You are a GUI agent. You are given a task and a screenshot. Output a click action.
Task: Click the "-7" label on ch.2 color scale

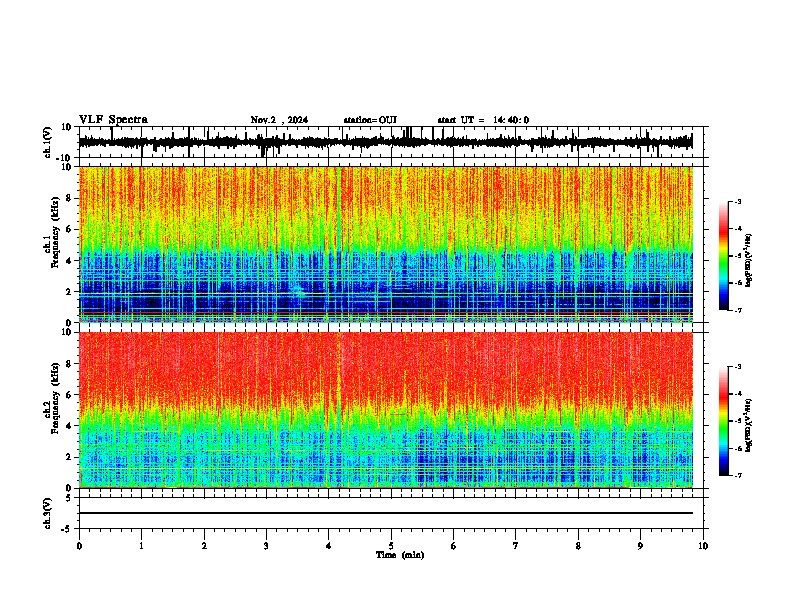tap(738, 475)
